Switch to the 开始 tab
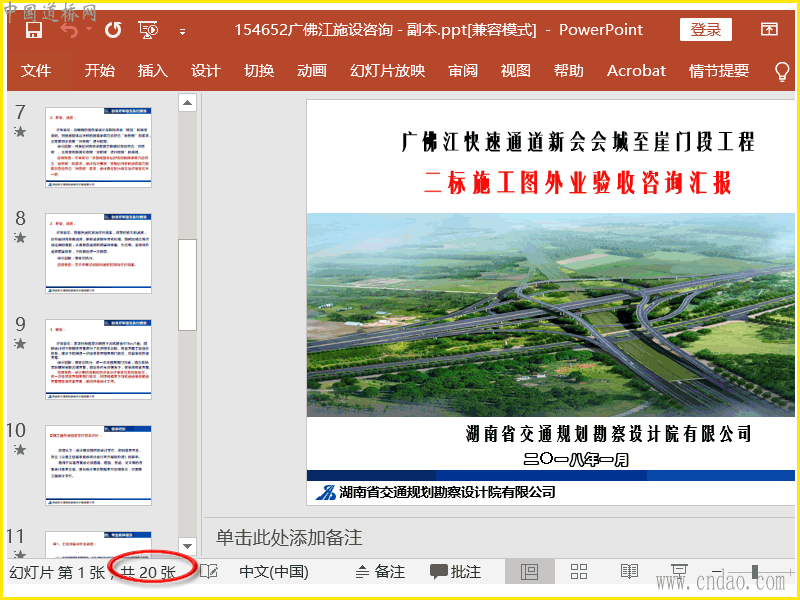The width and height of the screenshot is (800, 600). point(99,70)
